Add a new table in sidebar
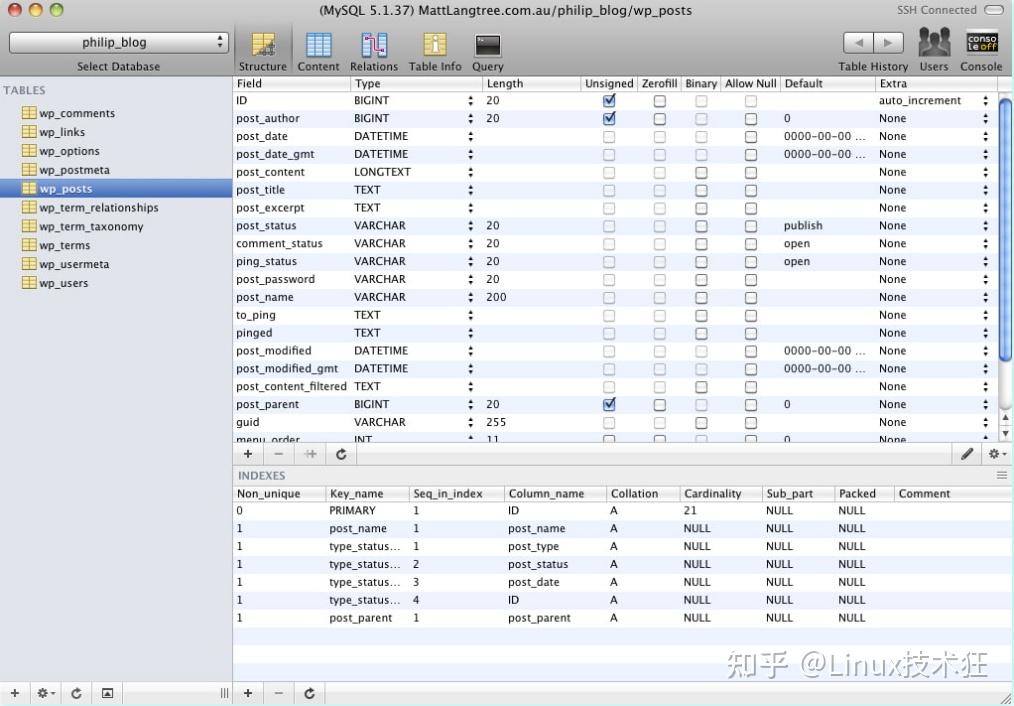Screen dimensions: 1014x706 15,693
